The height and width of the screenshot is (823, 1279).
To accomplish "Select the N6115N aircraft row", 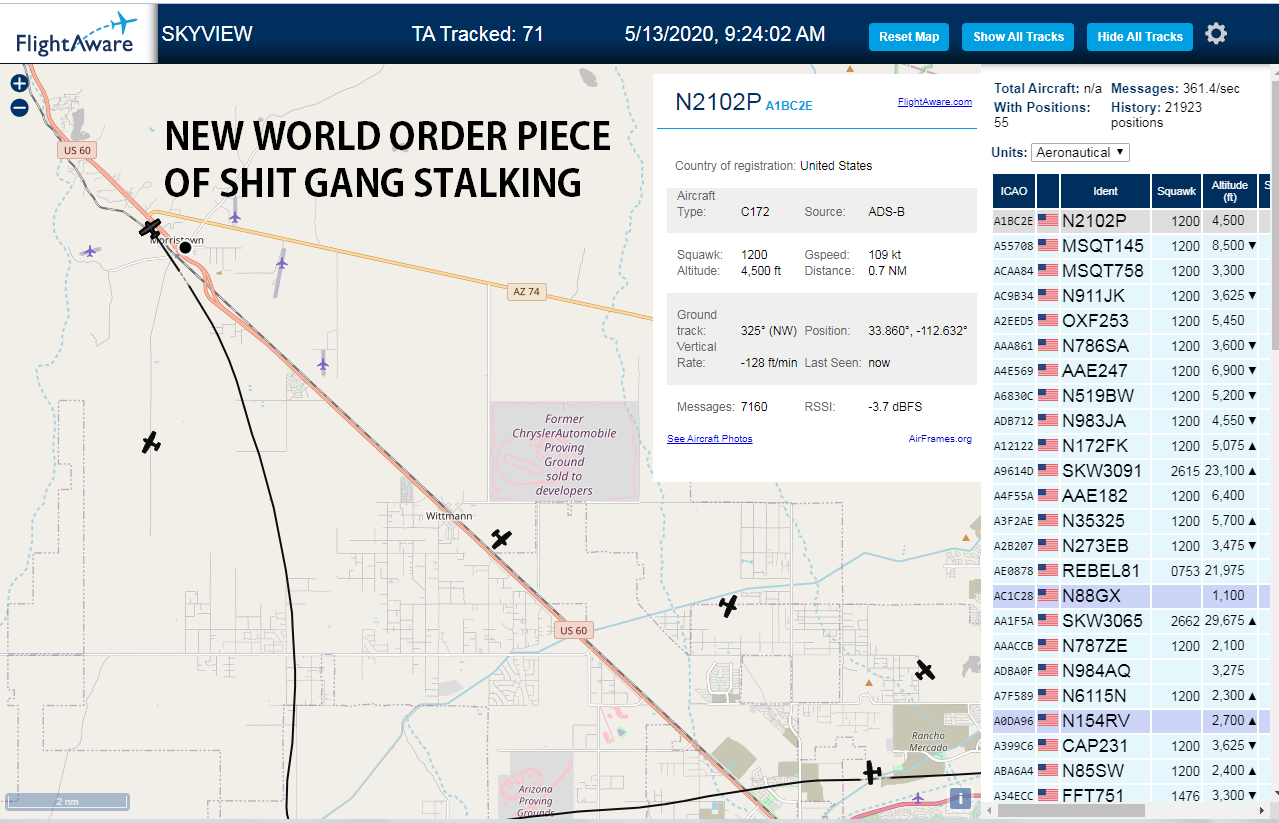I will (1132, 695).
